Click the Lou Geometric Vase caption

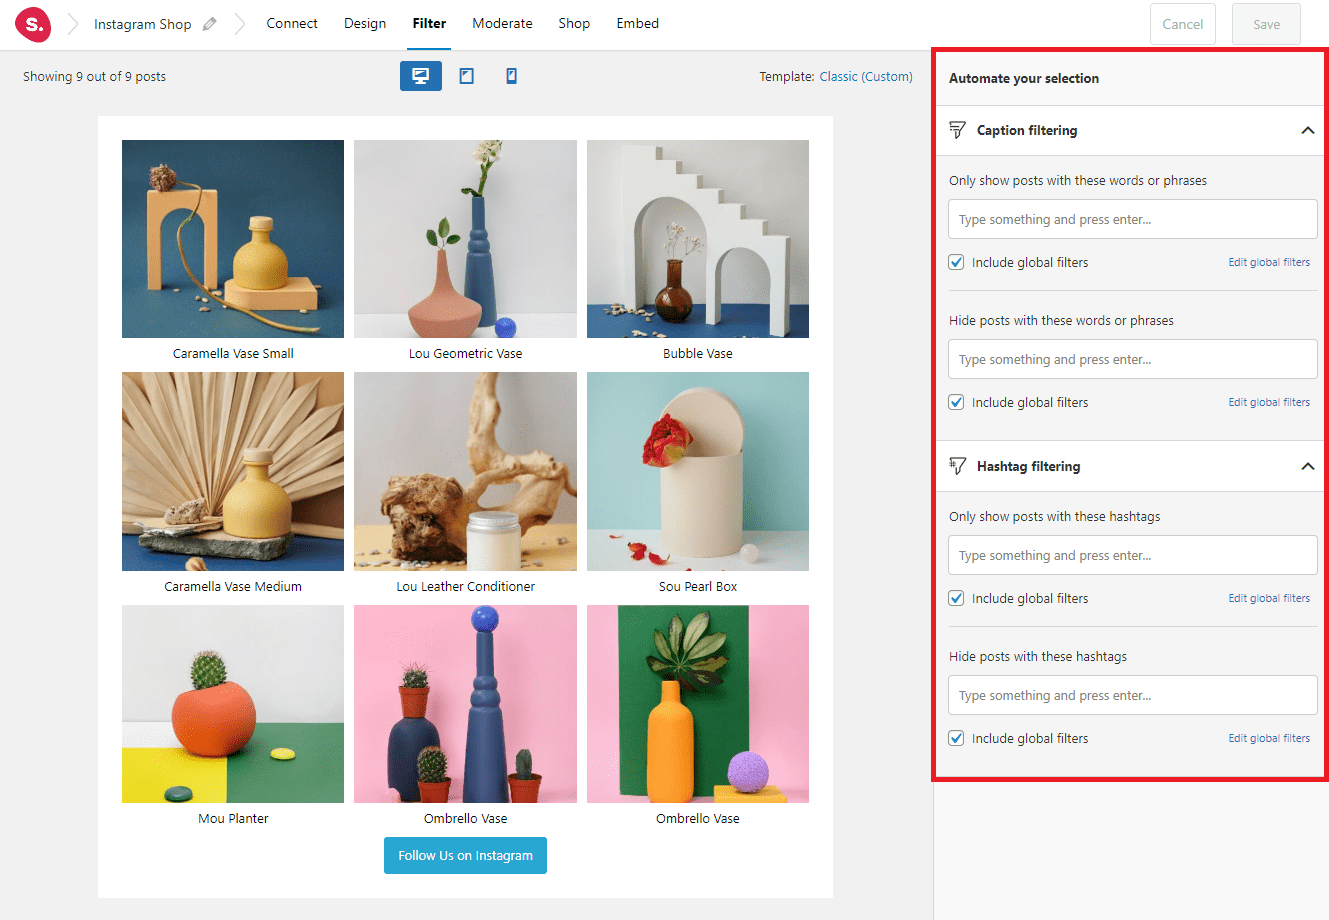(465, 353)
